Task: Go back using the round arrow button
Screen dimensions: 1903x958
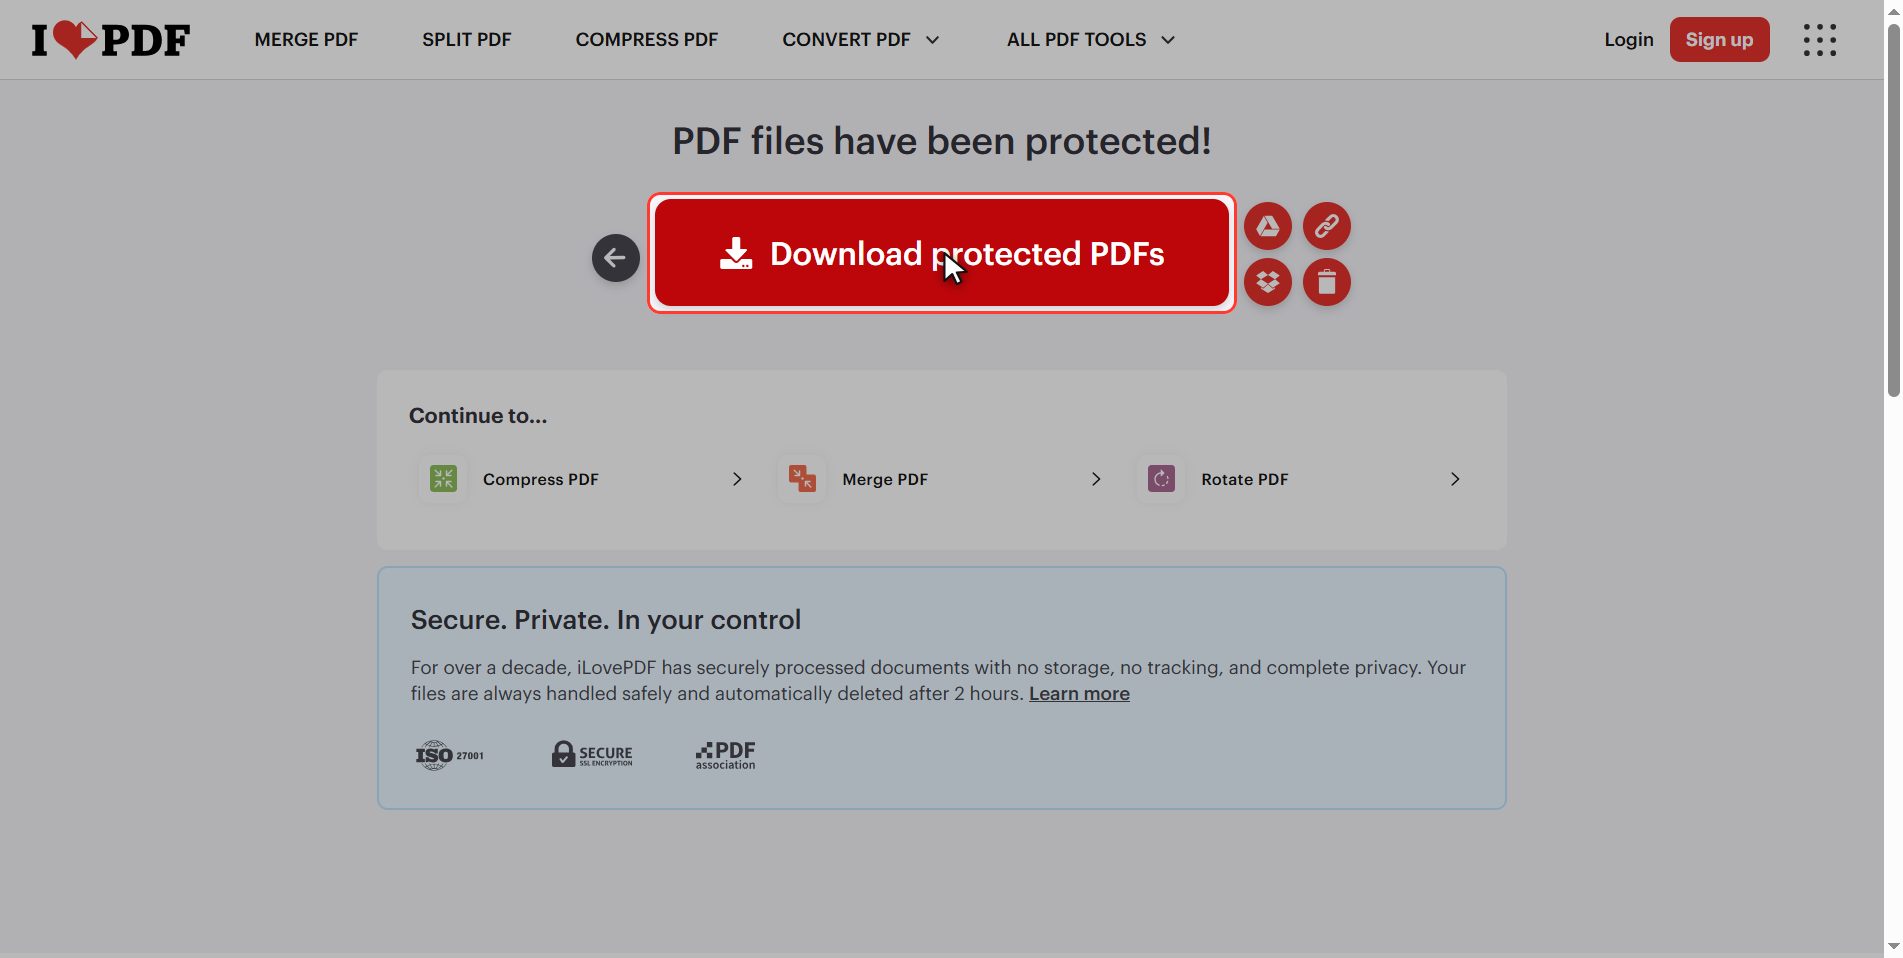Action: tap(615, 258)
